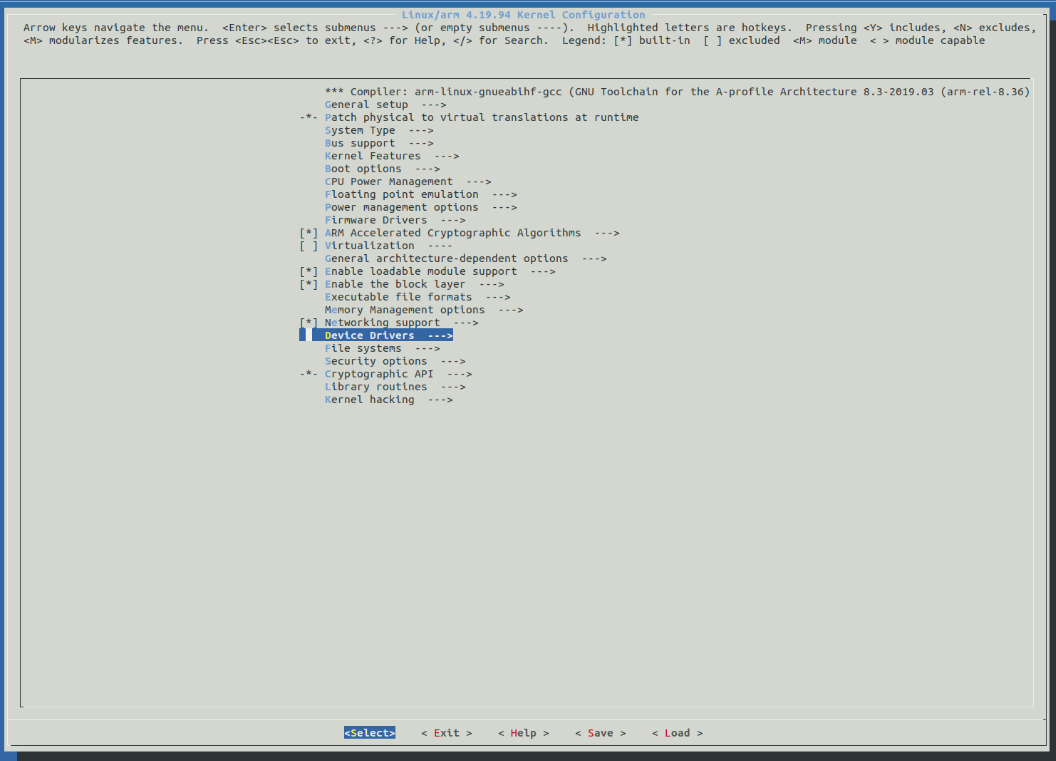Enable the Virtualization checkbox
This screenshot has width=1056, height=761.
pyautogui.click(x=309, y=246)
